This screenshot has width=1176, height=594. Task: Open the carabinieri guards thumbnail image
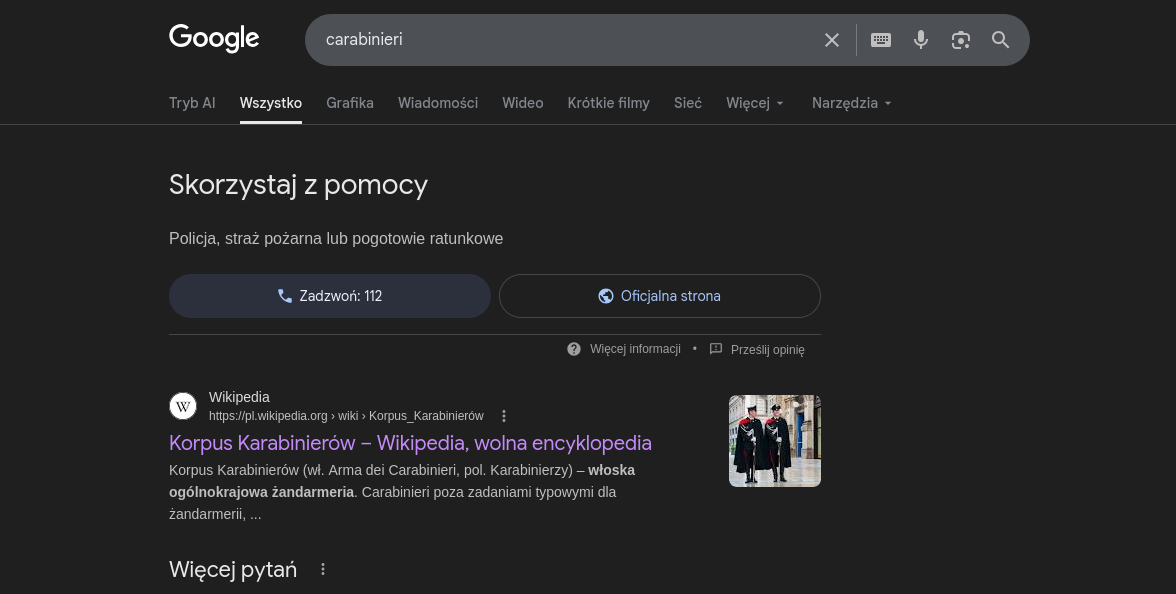pos(775,441)
